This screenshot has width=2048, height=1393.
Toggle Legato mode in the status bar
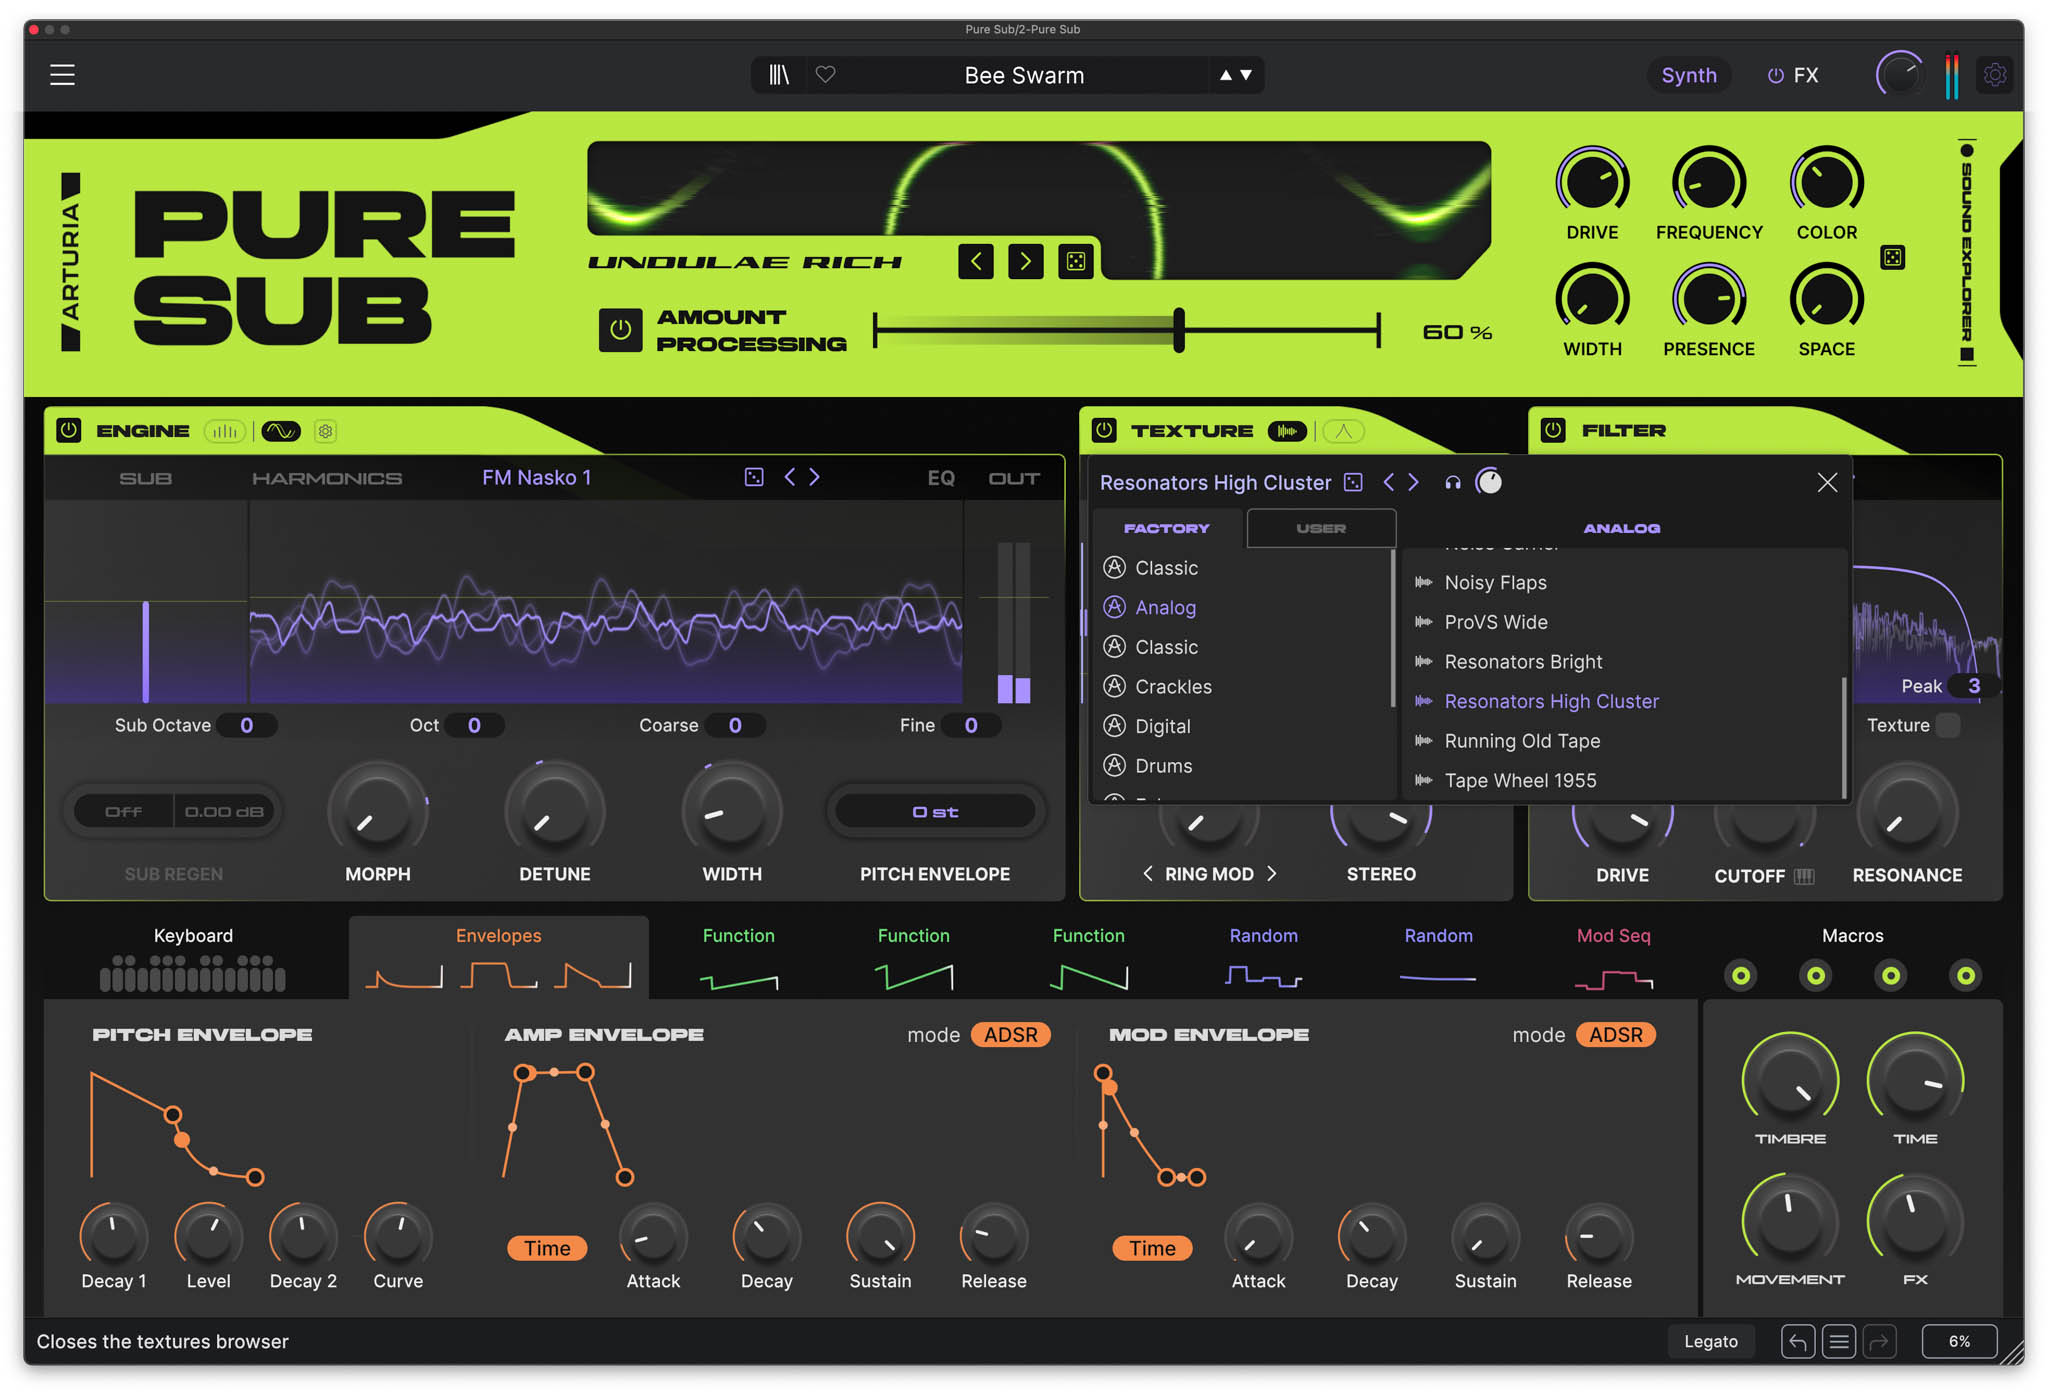tap(1710, 1341)
